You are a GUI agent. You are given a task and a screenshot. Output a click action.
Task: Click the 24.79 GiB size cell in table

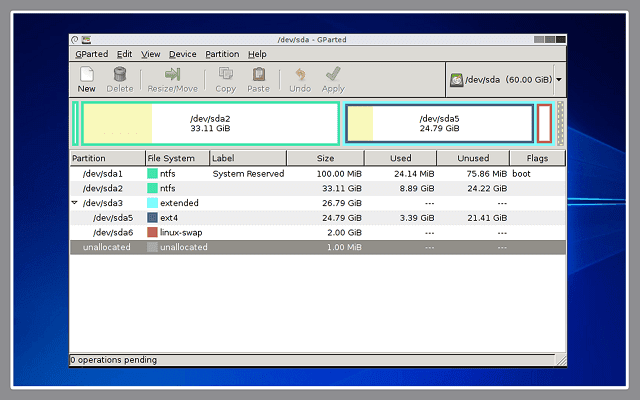tap(342, 218)
